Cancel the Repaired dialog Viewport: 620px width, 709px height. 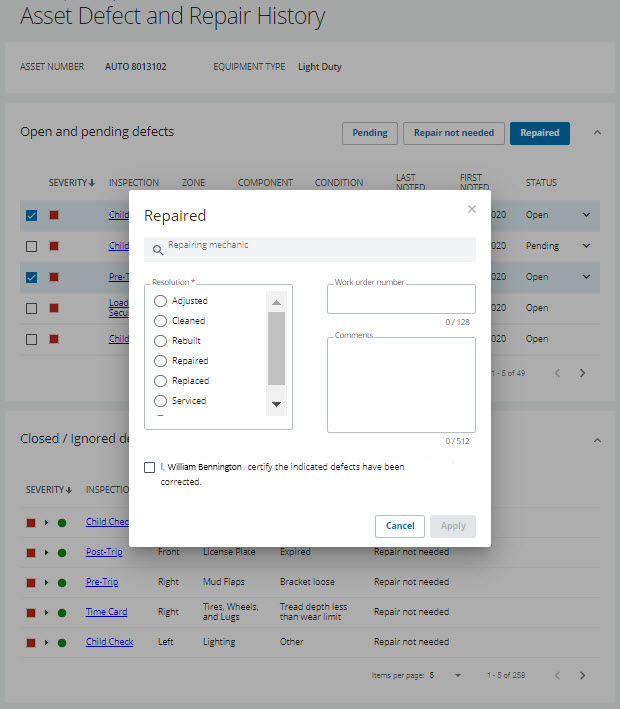400,526
